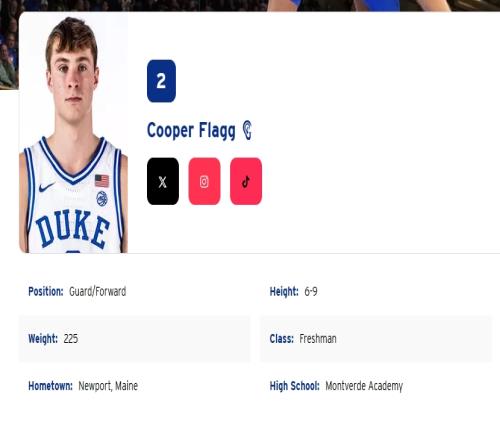500x440 pixels.
Task: Select the Montverde Academy text
Action: pos(364,386)
